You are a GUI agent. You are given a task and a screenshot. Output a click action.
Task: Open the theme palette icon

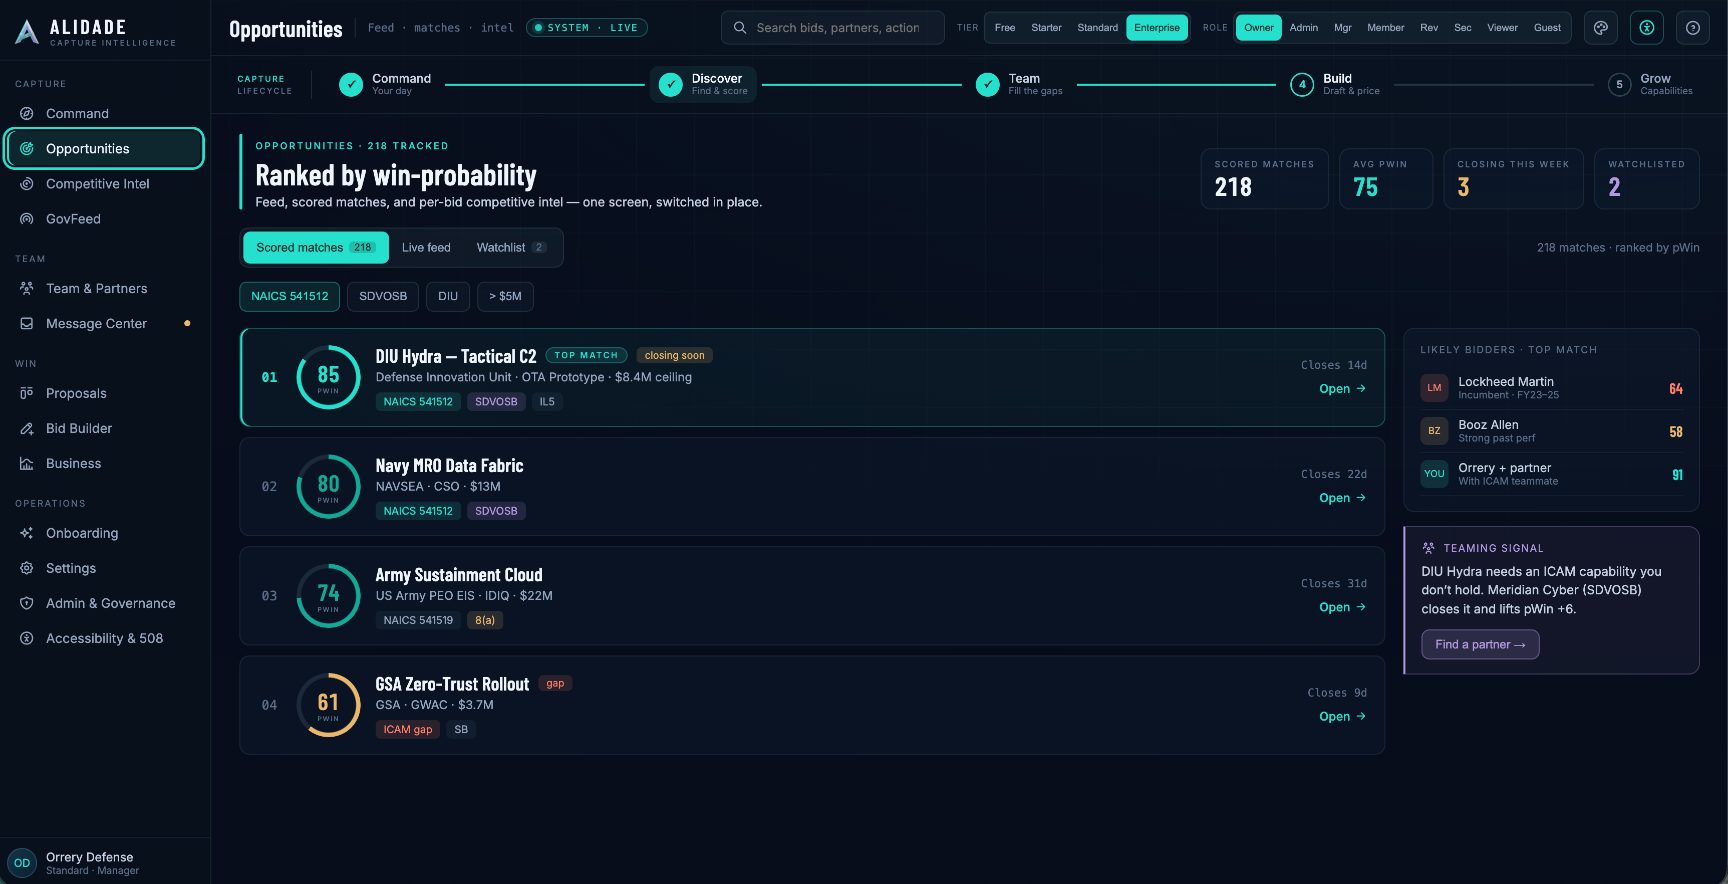1601,28
